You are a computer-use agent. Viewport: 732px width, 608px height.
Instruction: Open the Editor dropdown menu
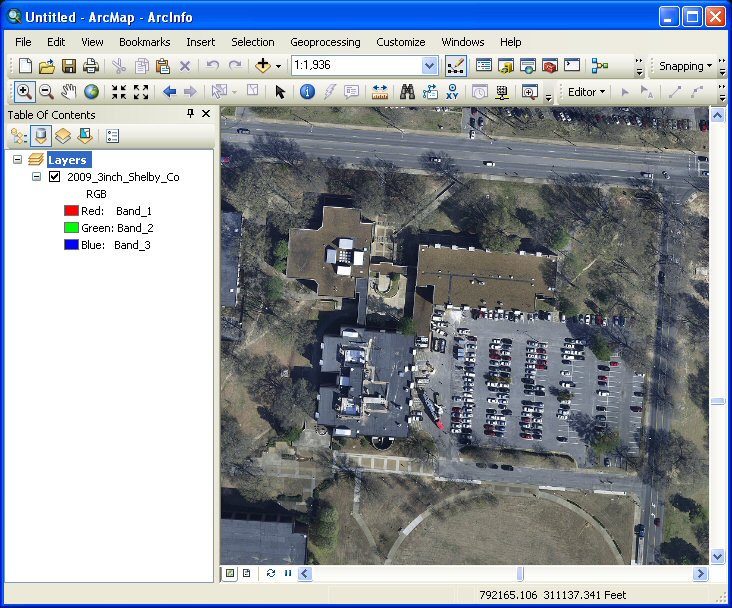click(x=586, y=92)
